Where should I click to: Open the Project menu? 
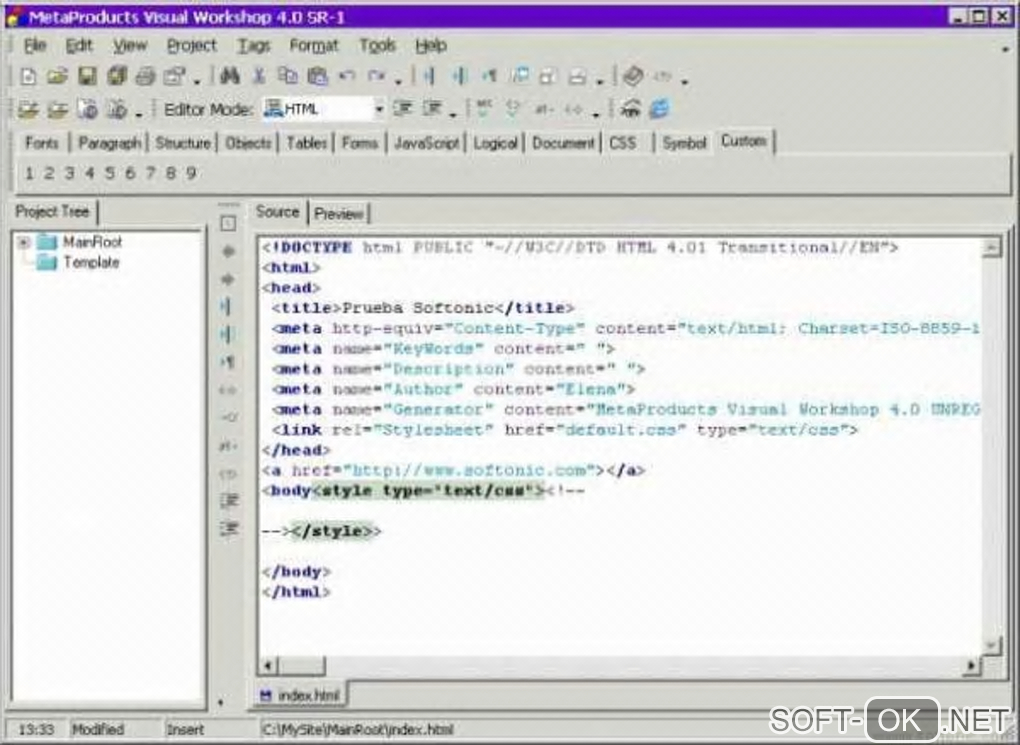(192, 45)
